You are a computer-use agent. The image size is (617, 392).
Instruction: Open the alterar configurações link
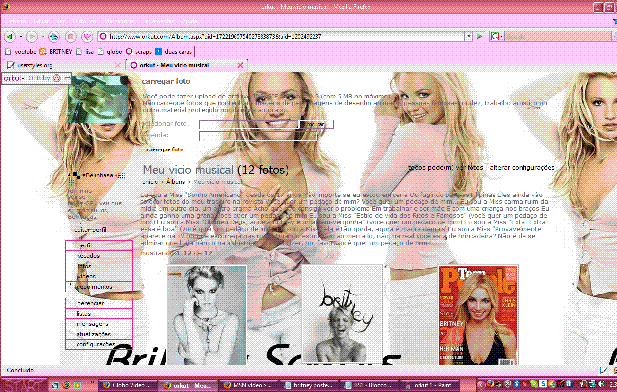coord(522,167)
